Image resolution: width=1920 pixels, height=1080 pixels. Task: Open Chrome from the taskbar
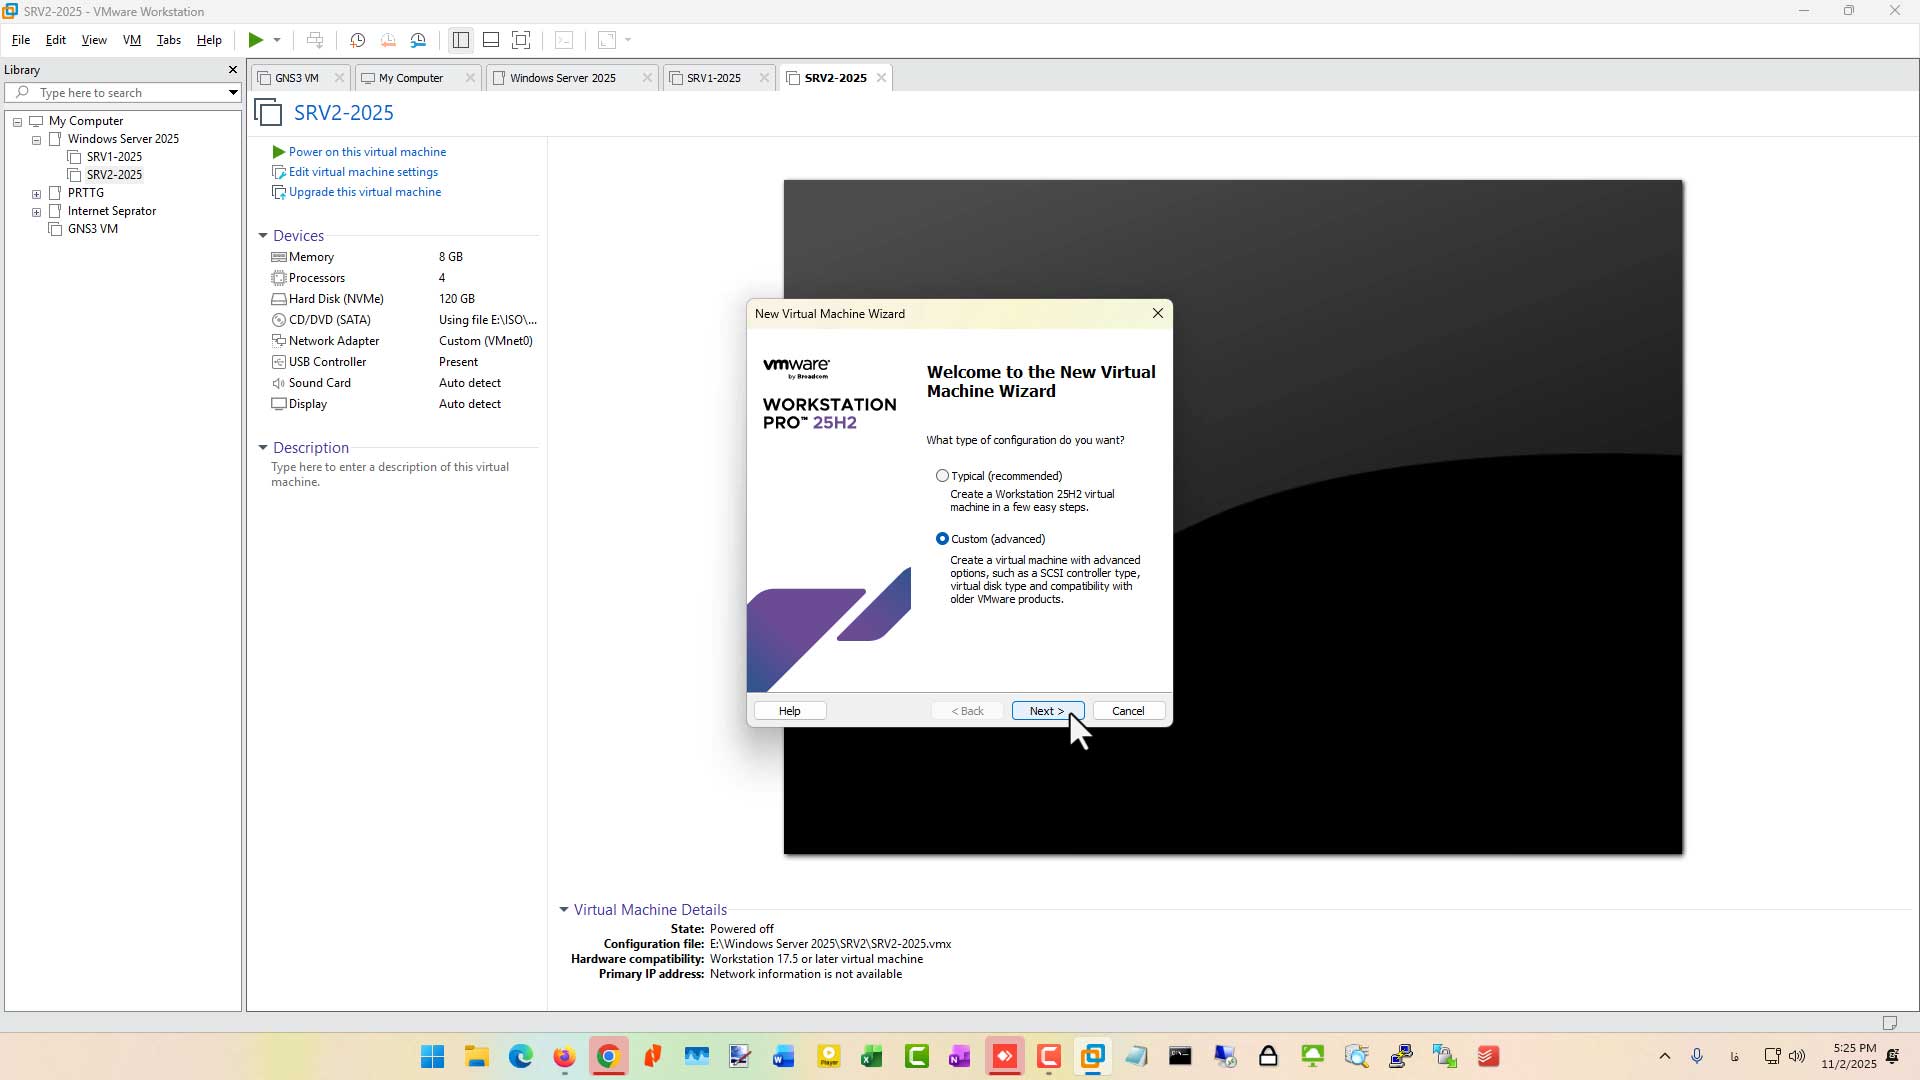(x=608, y=1056)
